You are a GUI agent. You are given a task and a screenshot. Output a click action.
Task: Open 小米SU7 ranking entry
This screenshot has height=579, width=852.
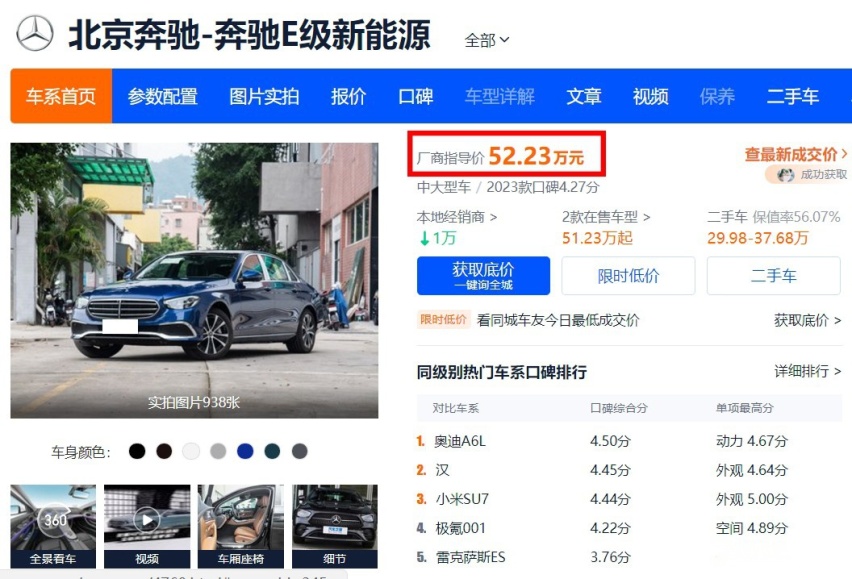click(462, 499)
